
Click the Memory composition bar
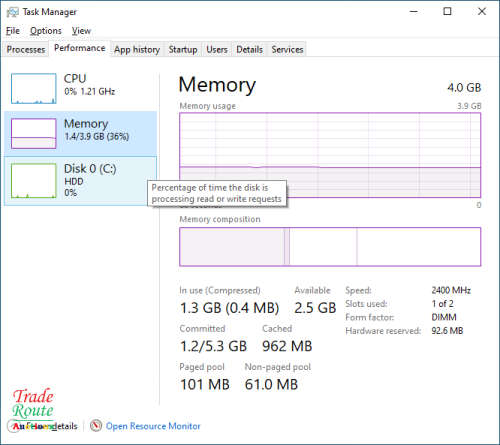(x=330, y=247)
